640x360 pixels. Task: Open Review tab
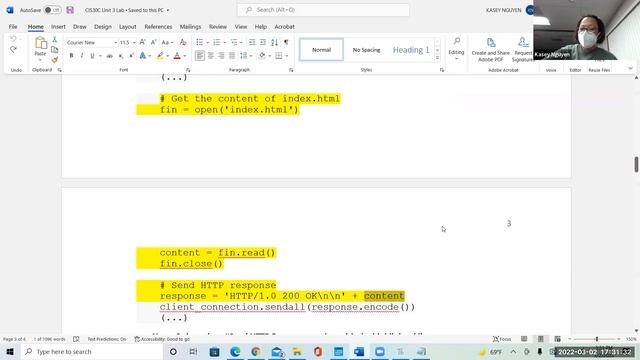click(218, 27)
